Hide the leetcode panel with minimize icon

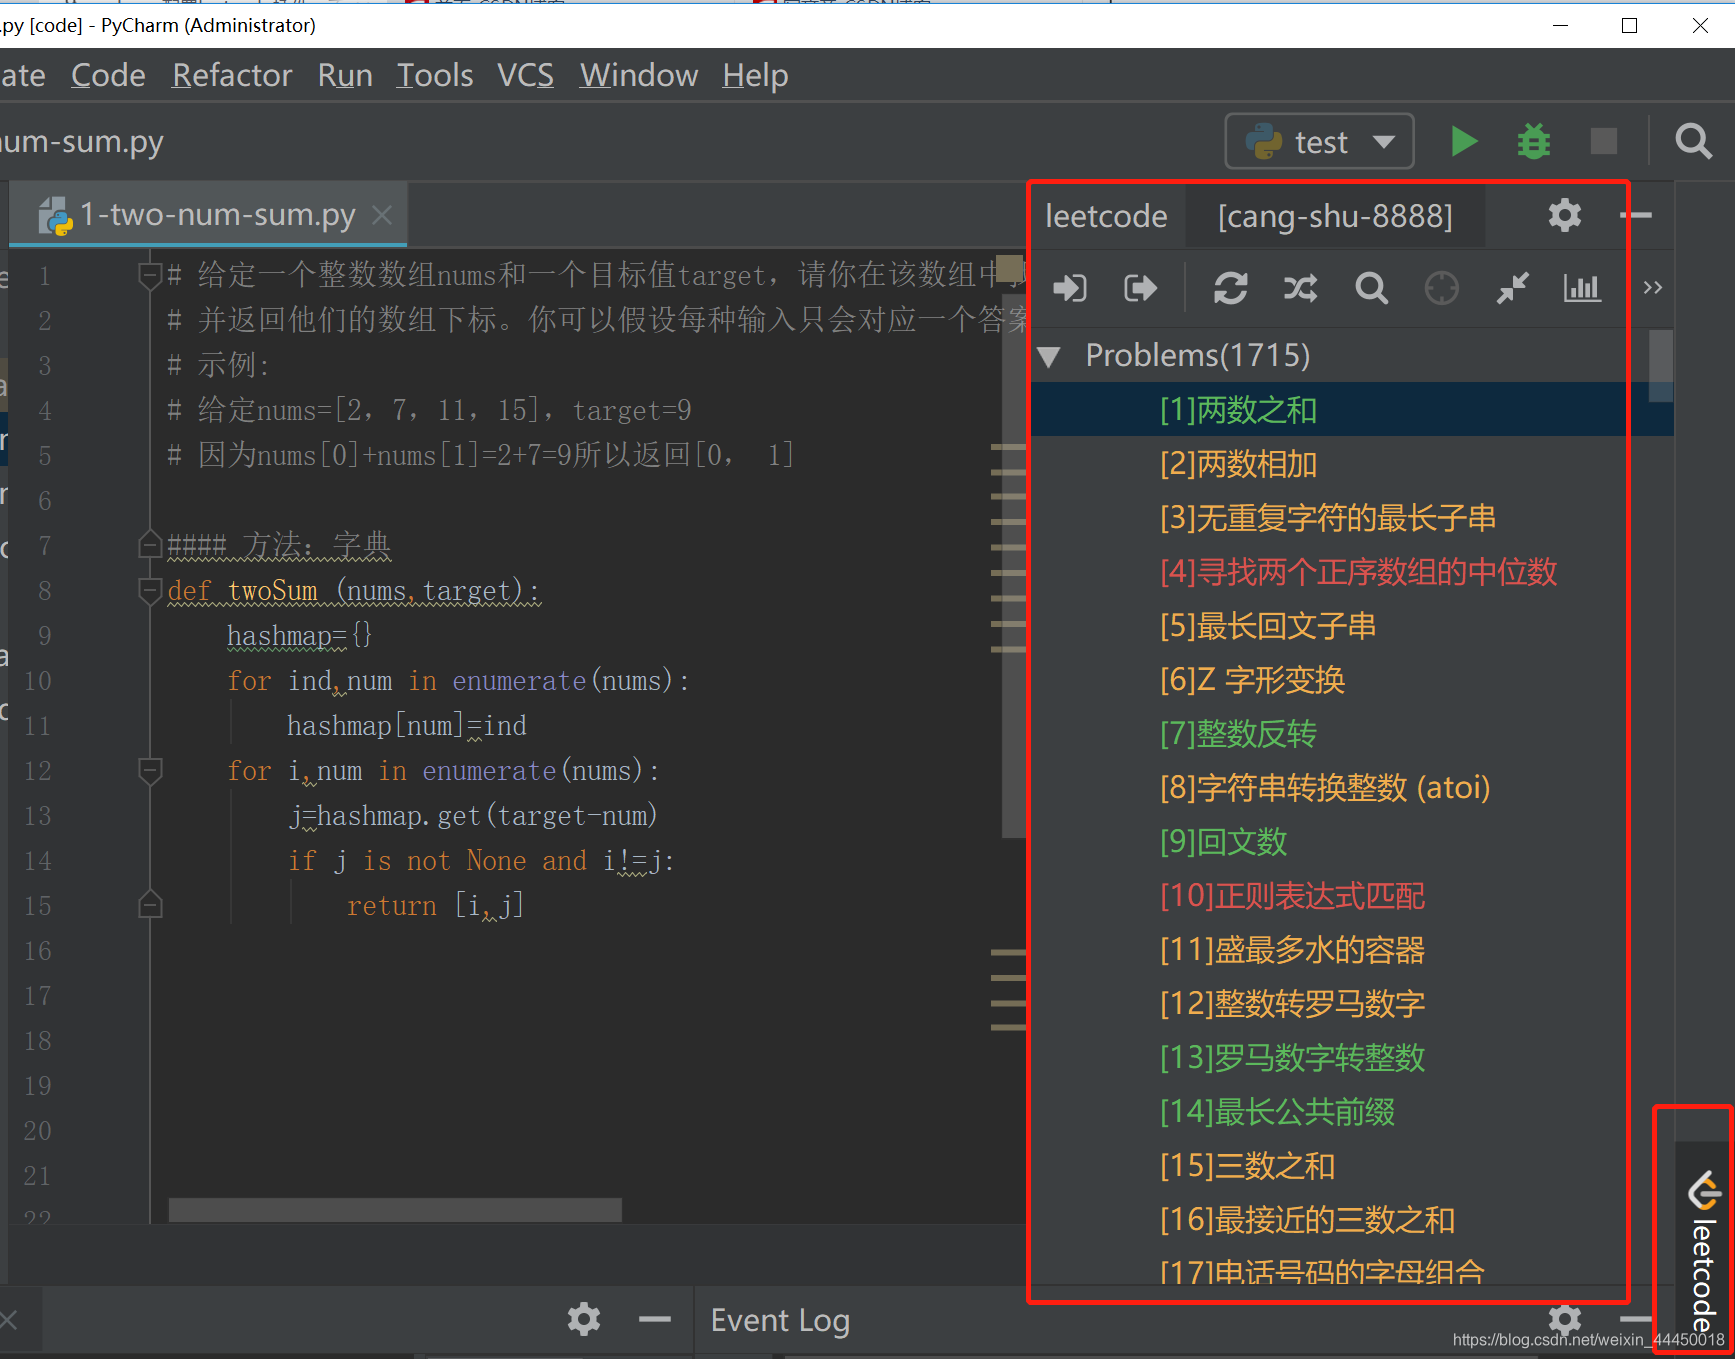point(1637,215)
